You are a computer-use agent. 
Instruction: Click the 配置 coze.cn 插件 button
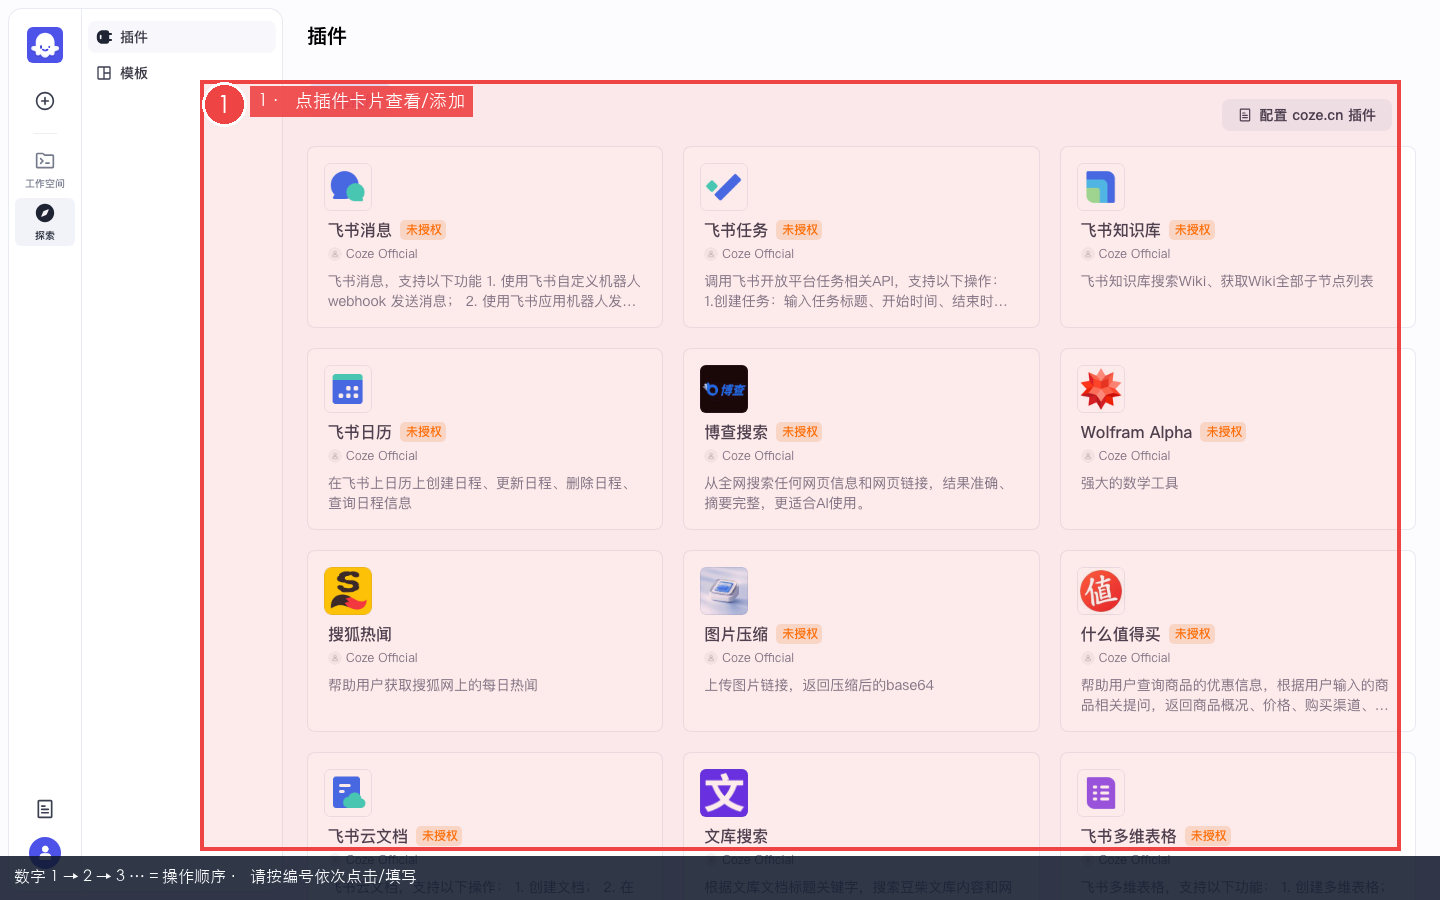click(1307, 115)
